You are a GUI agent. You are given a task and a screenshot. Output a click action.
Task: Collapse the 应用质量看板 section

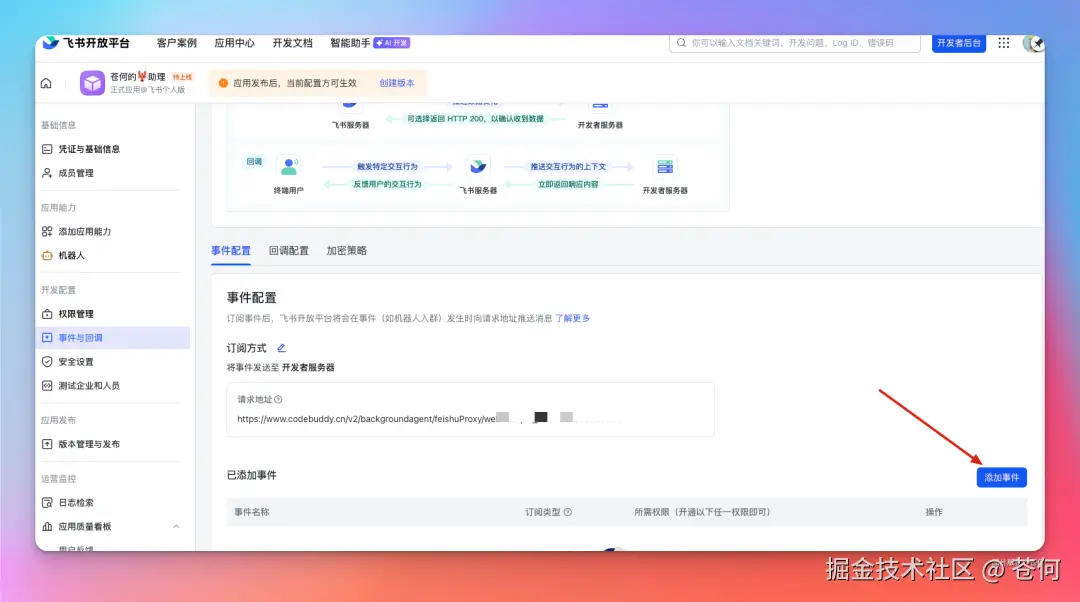coord(176,525)
